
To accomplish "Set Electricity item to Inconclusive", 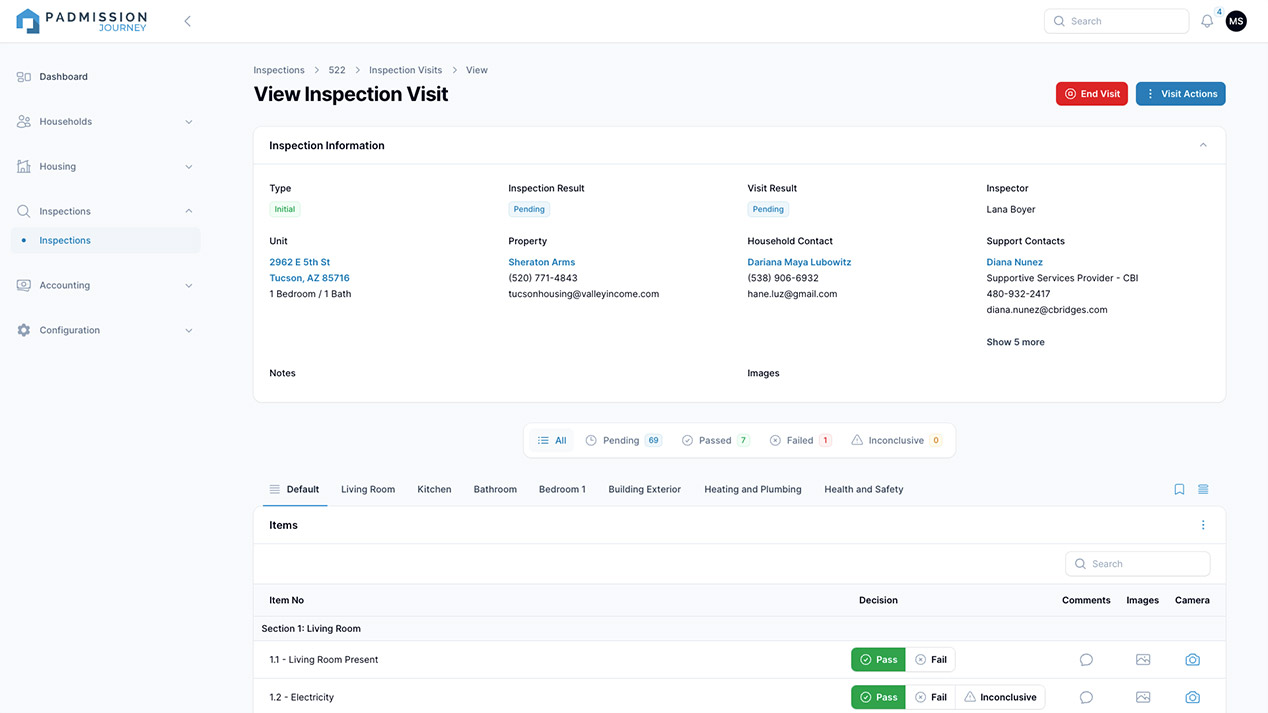I will (999, 697).
